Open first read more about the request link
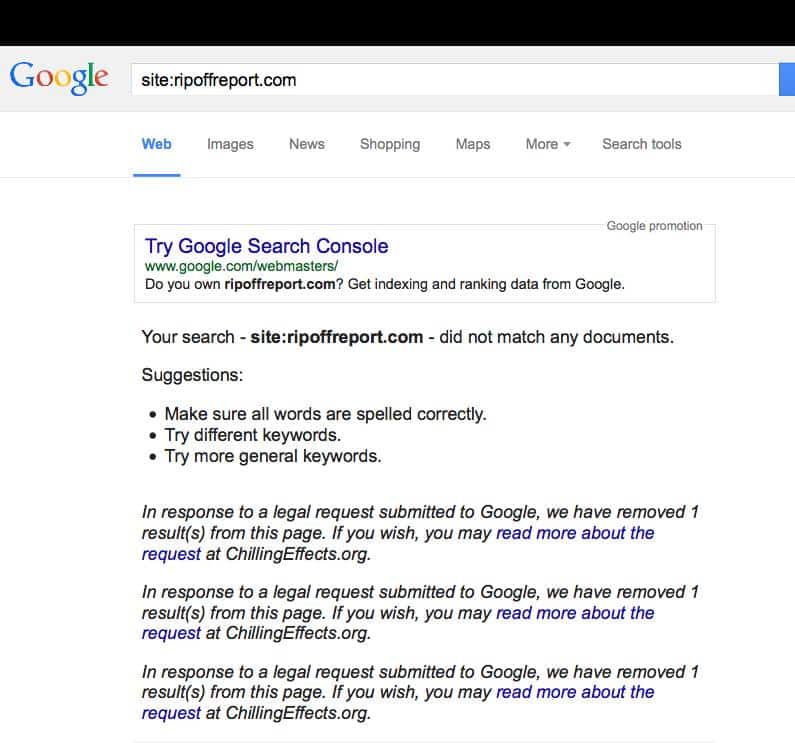The height and width of the screenshot is (743, 795). (575, 533)
